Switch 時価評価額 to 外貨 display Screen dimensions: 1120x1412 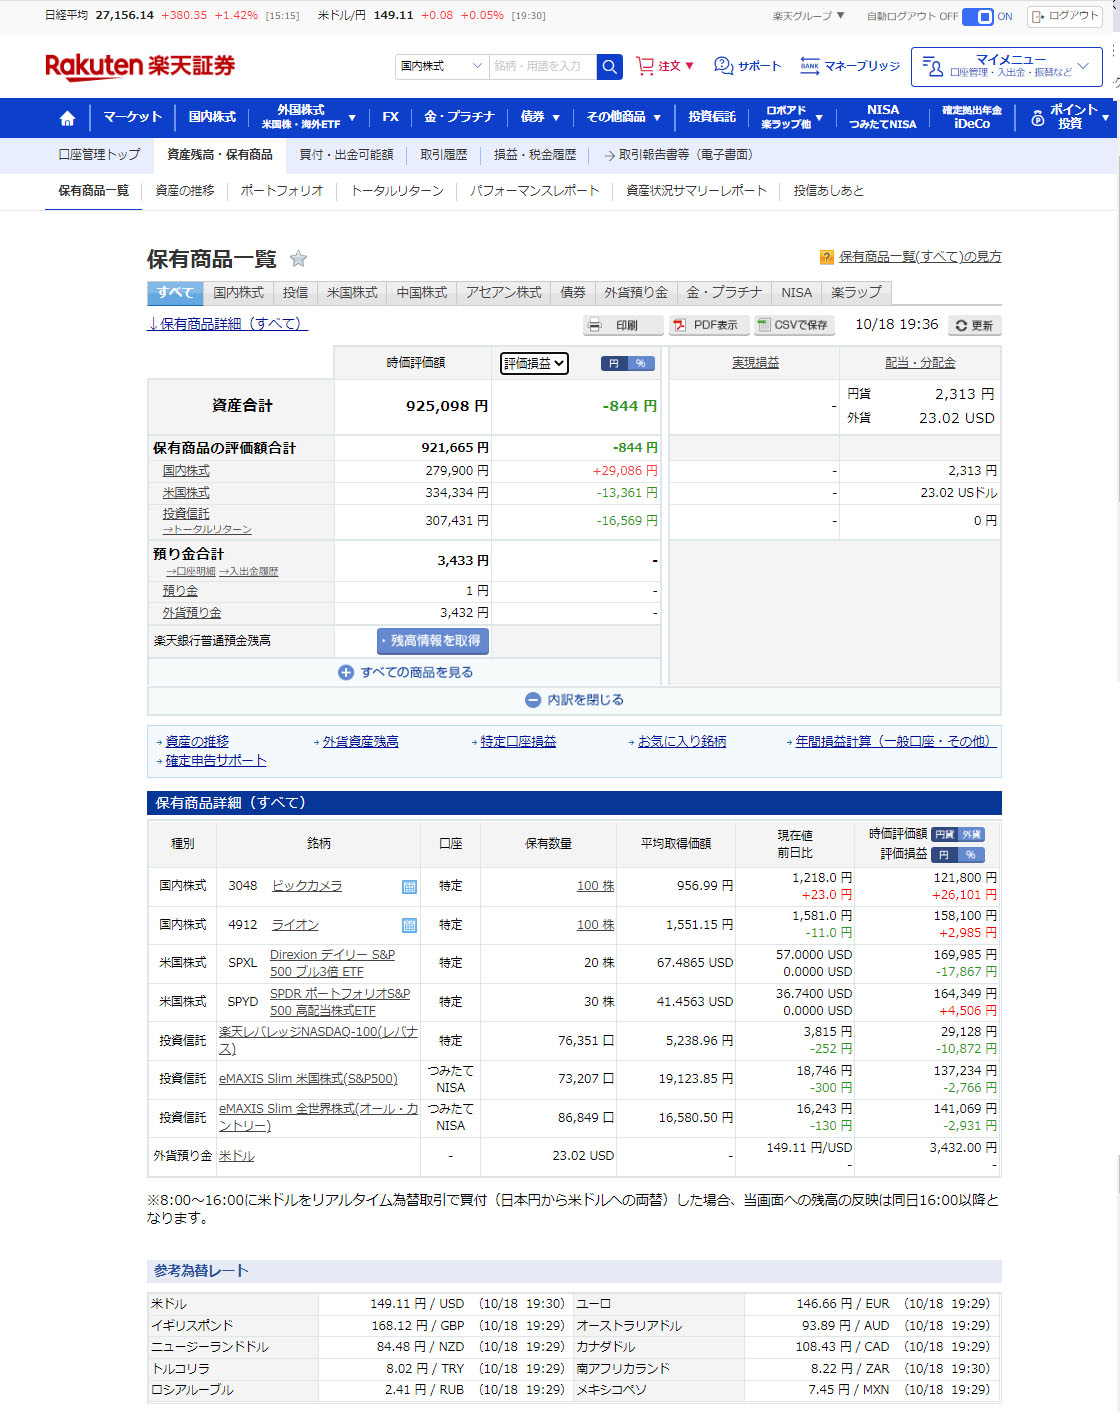click(971, 834)
